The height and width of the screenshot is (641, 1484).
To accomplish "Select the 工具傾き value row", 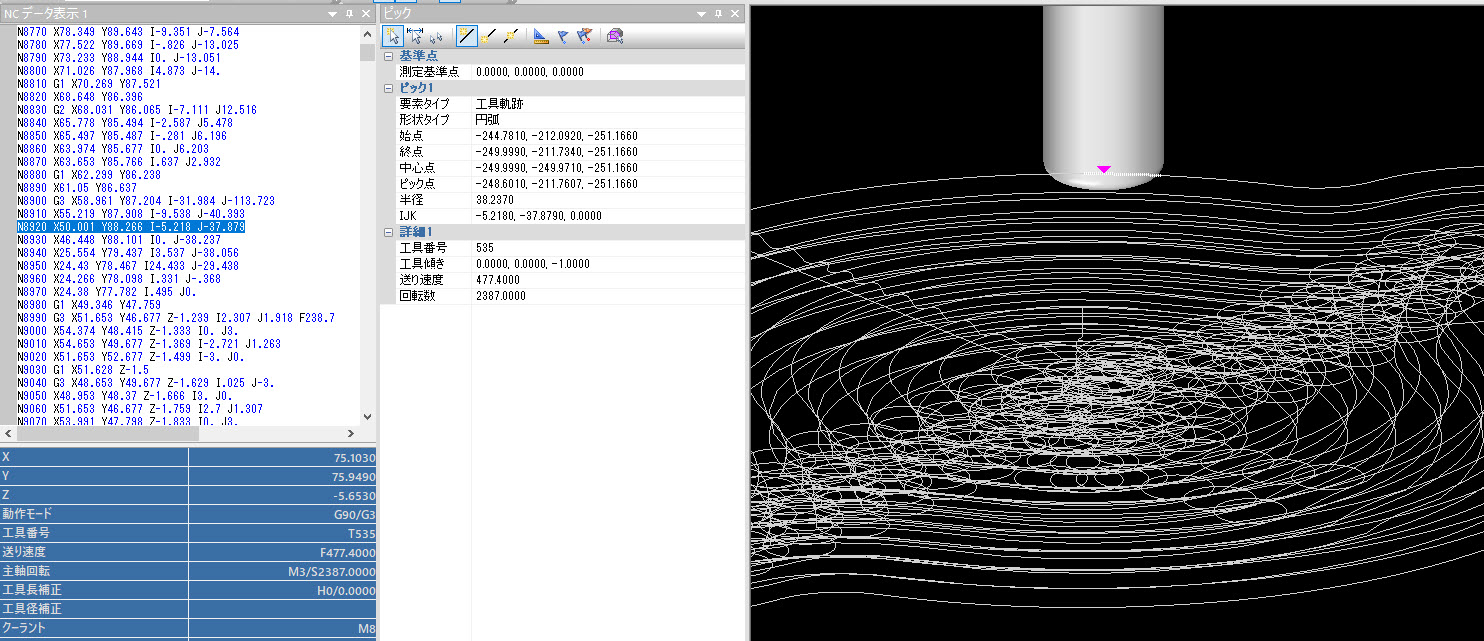I will (570, 264).
